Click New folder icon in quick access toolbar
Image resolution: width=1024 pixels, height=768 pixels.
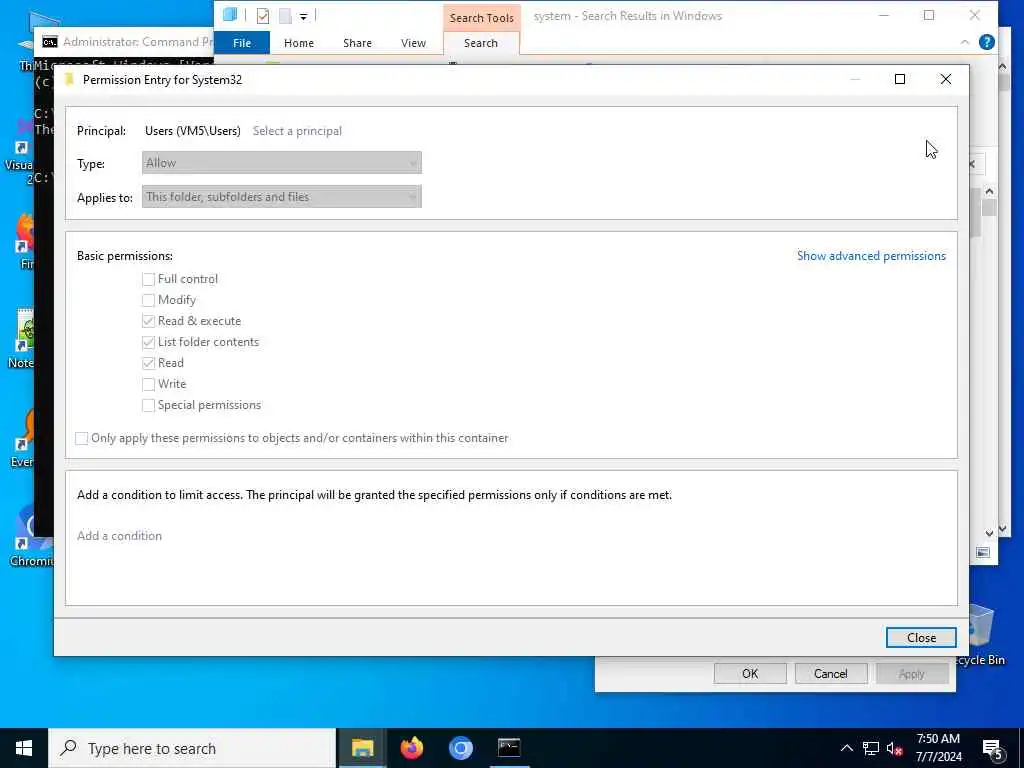[285, 16]
